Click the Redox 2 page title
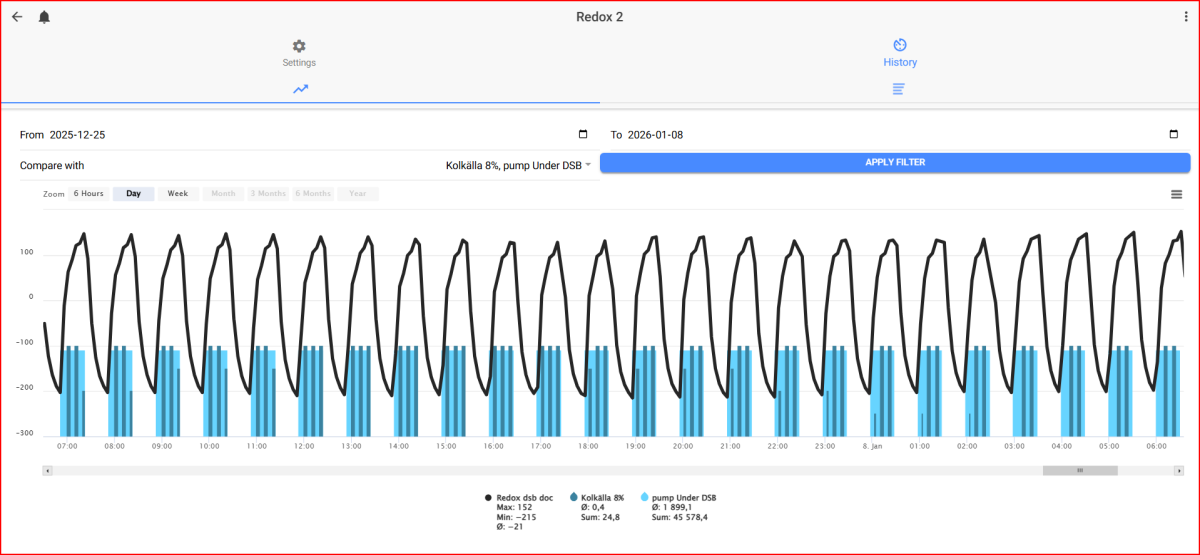Screen dimensions: 1200x555 coord(600,17)
